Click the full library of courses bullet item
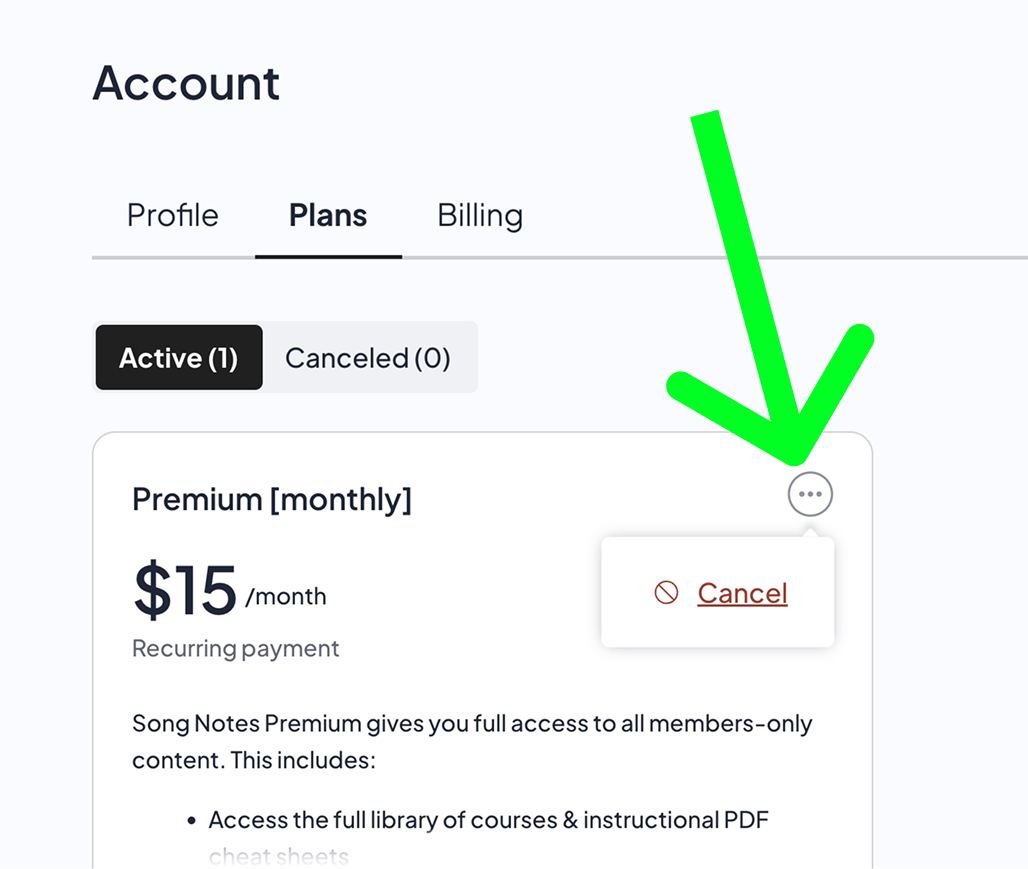 pos(488,821)
